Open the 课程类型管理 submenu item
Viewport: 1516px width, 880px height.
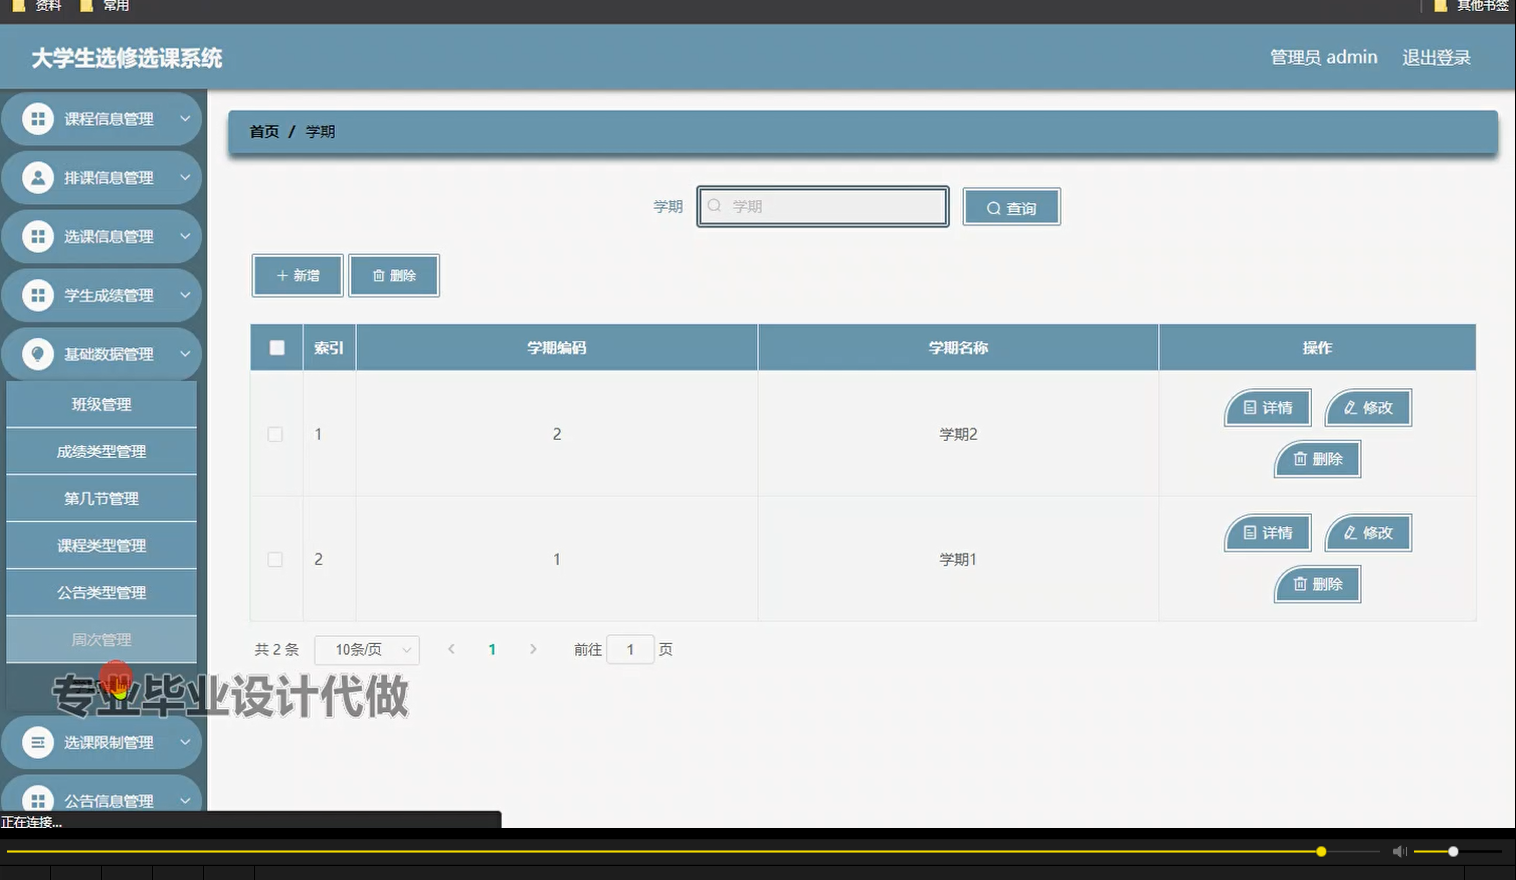101,545
